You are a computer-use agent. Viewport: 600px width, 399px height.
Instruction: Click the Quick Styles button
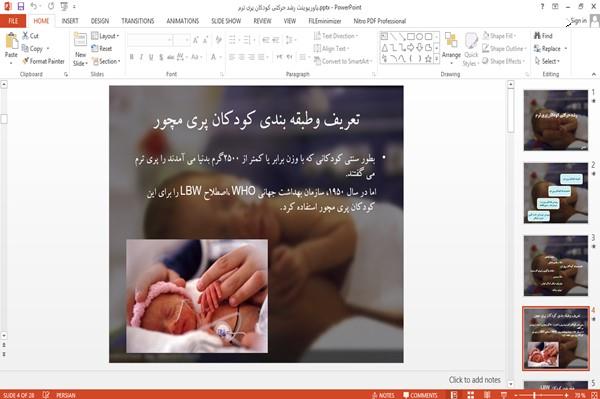coord(471,49)
